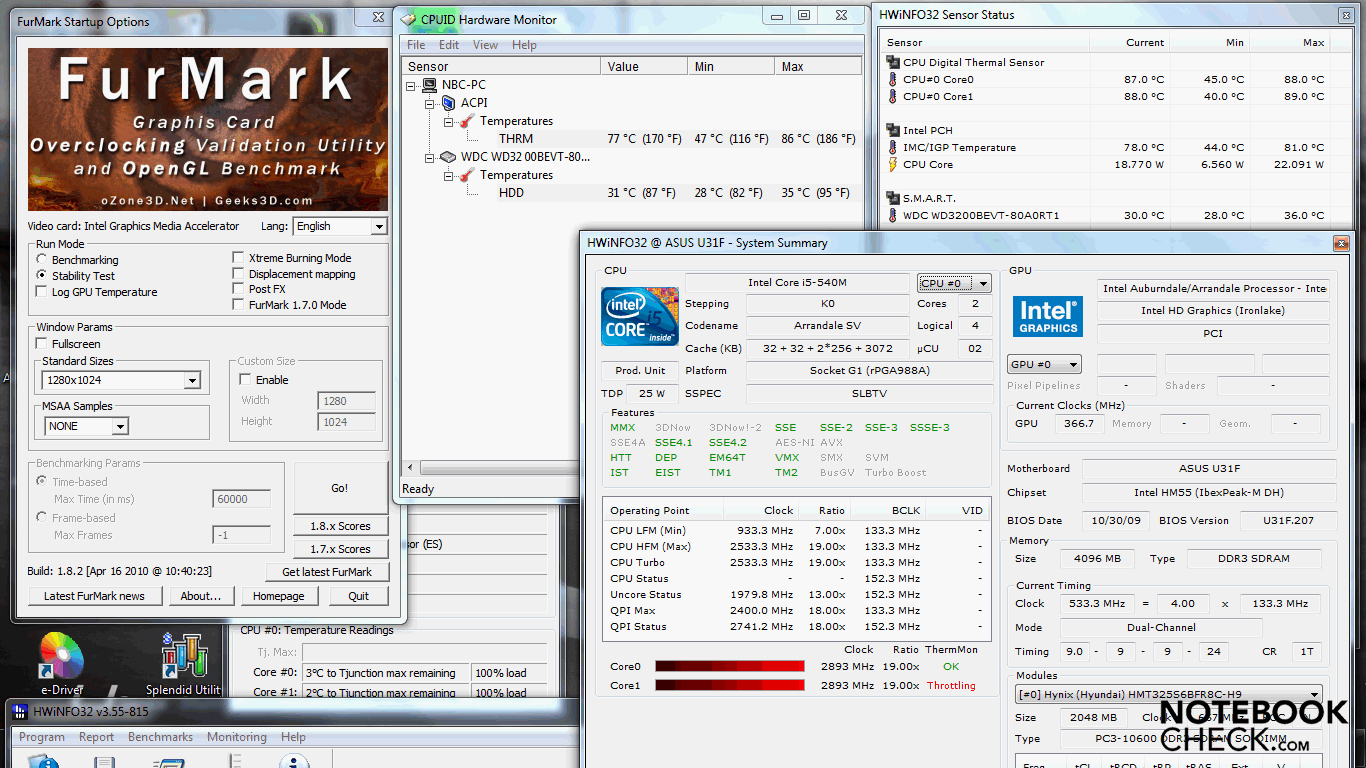Viewport: 1366px width, 768px height.
Task: Click the Intel PCH chip icon
Action: tap(893, 130)
